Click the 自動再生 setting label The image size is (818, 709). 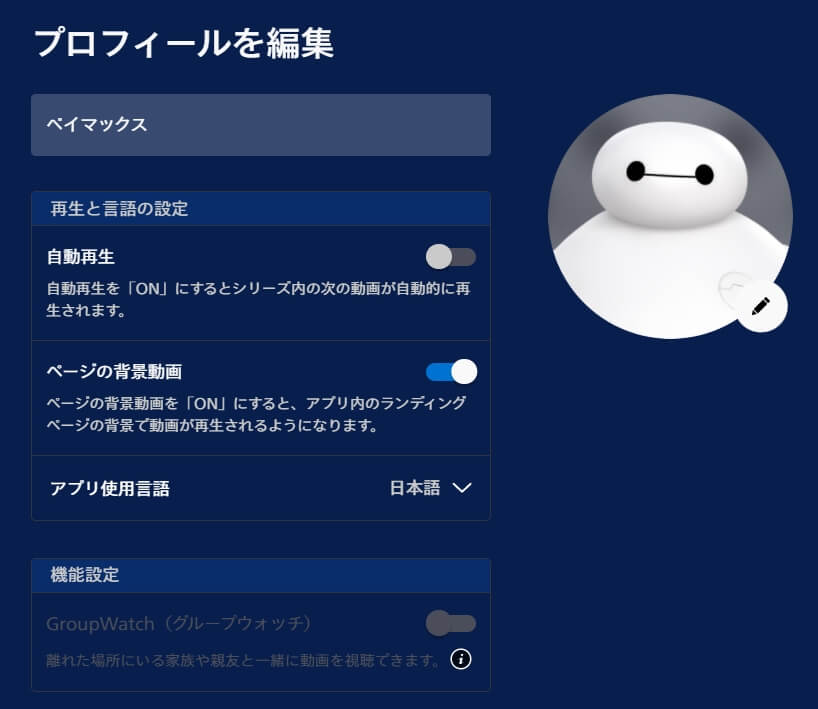(81, 257)
